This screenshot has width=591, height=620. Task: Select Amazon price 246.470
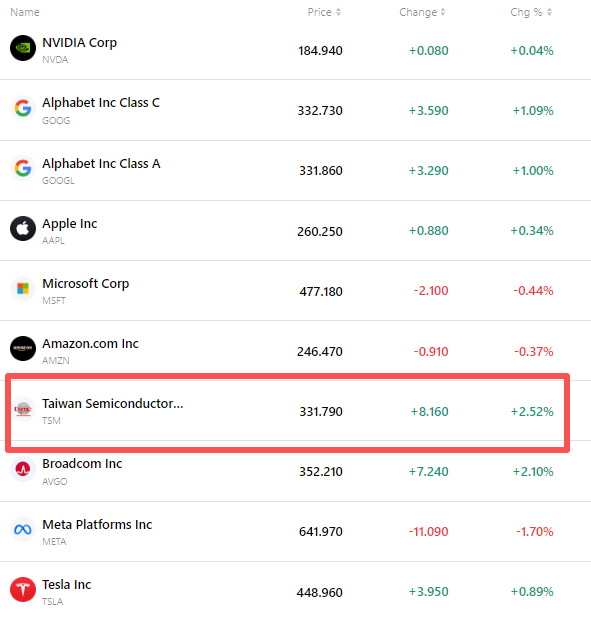point(320,352)
